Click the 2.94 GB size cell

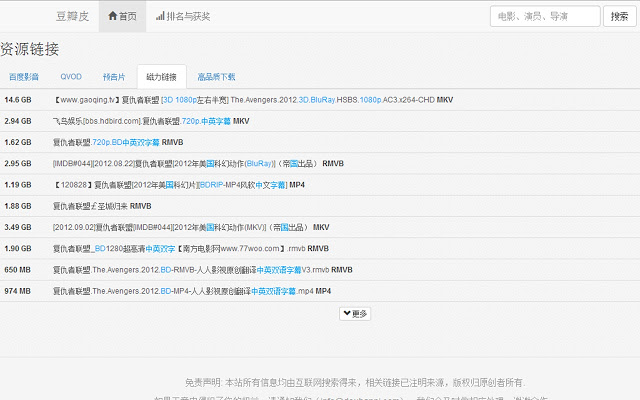tap(18, 121)
